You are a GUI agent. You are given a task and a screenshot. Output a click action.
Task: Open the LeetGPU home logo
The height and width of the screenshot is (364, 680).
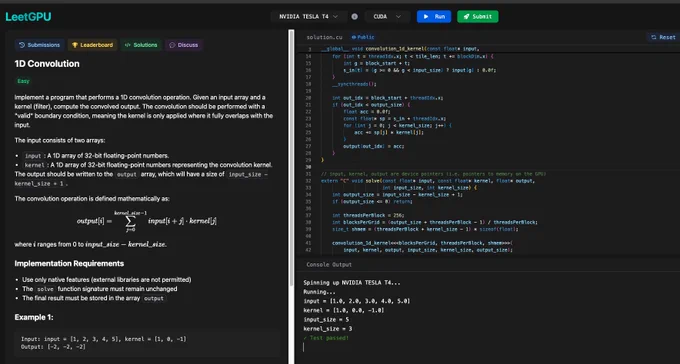[x=28, y=16]
